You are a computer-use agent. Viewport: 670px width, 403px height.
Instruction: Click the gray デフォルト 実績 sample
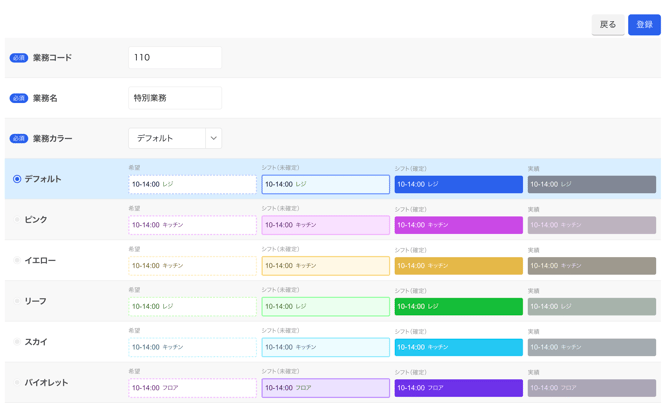point(591,184)
